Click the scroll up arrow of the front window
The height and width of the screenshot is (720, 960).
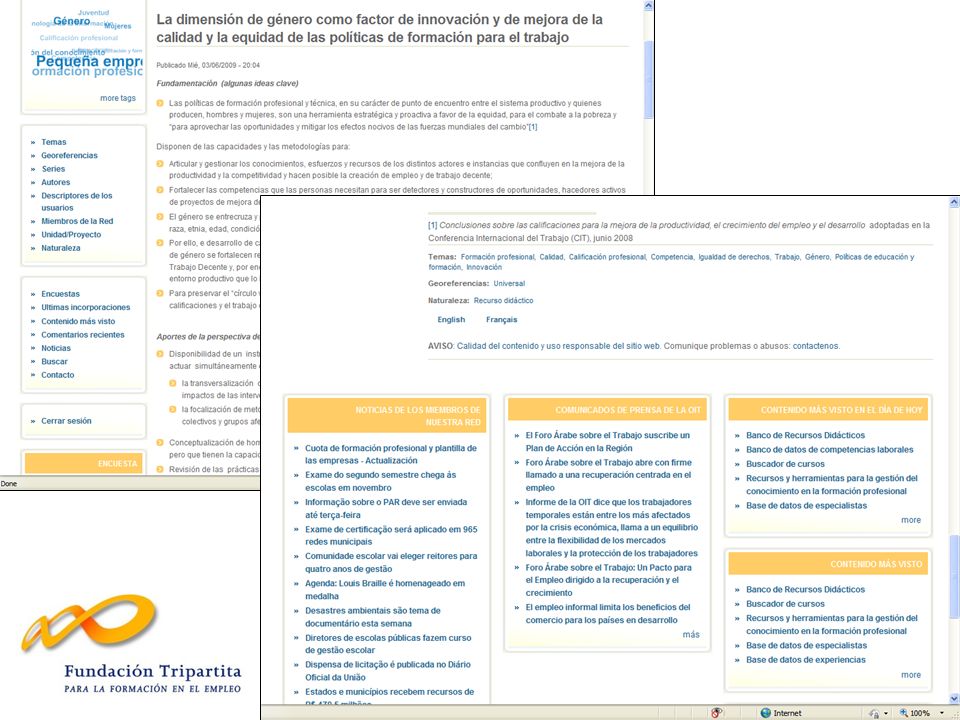[954, 202]
